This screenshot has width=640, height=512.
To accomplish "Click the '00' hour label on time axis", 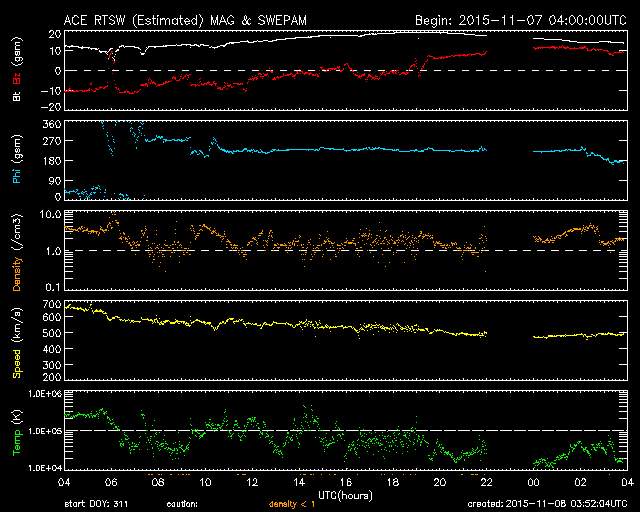I will (x=533, y=483).
